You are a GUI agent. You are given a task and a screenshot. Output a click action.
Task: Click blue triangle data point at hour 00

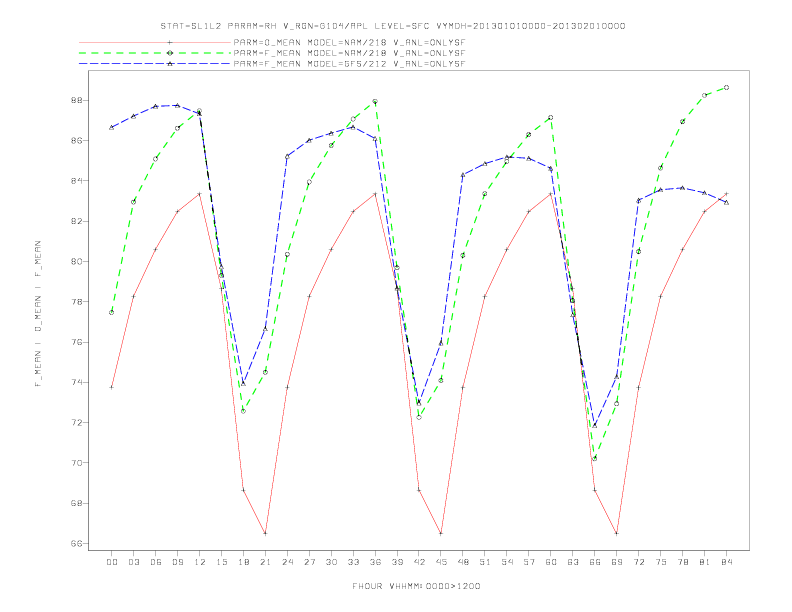click(112, 127)
